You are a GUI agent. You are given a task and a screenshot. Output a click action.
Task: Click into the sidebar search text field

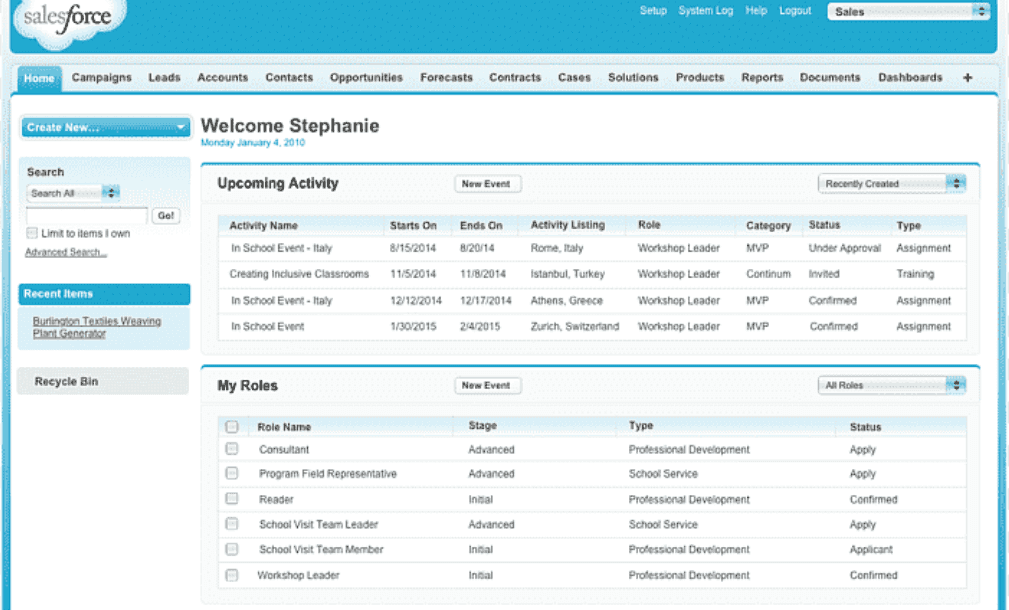click(87, 215)
